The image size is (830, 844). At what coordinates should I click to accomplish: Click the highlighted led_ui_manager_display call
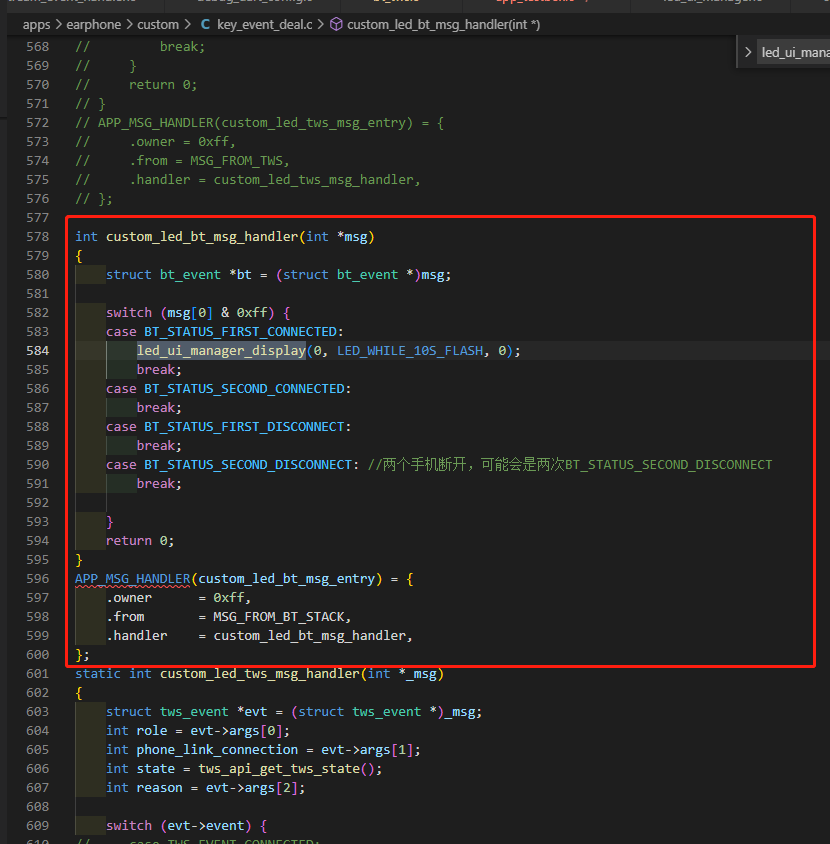click(221, 351)
